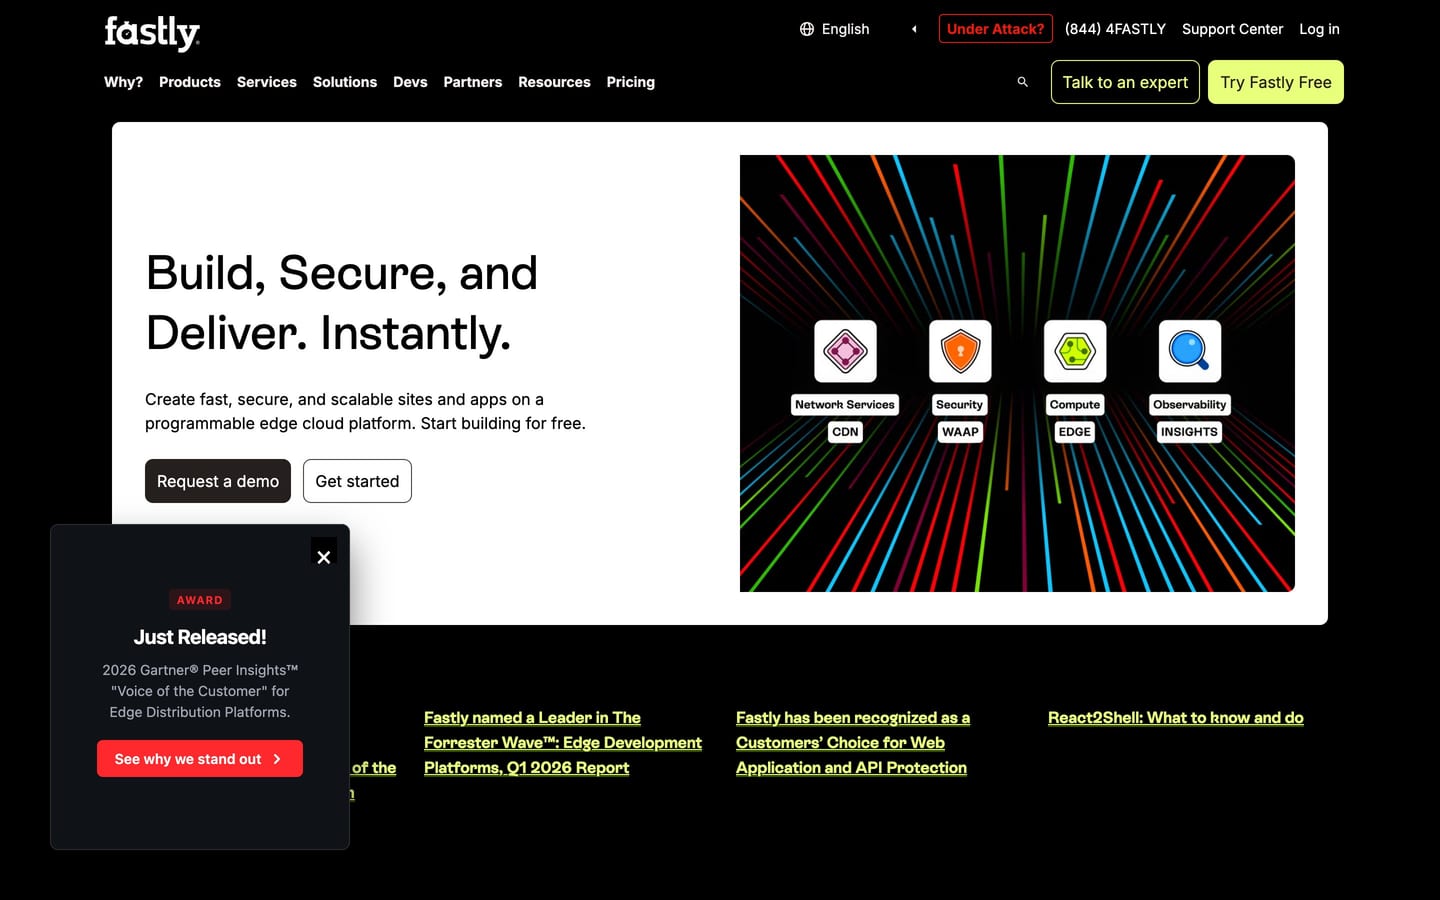
Task: Click the Observability magnifying glass icon
Action: 1190,351
